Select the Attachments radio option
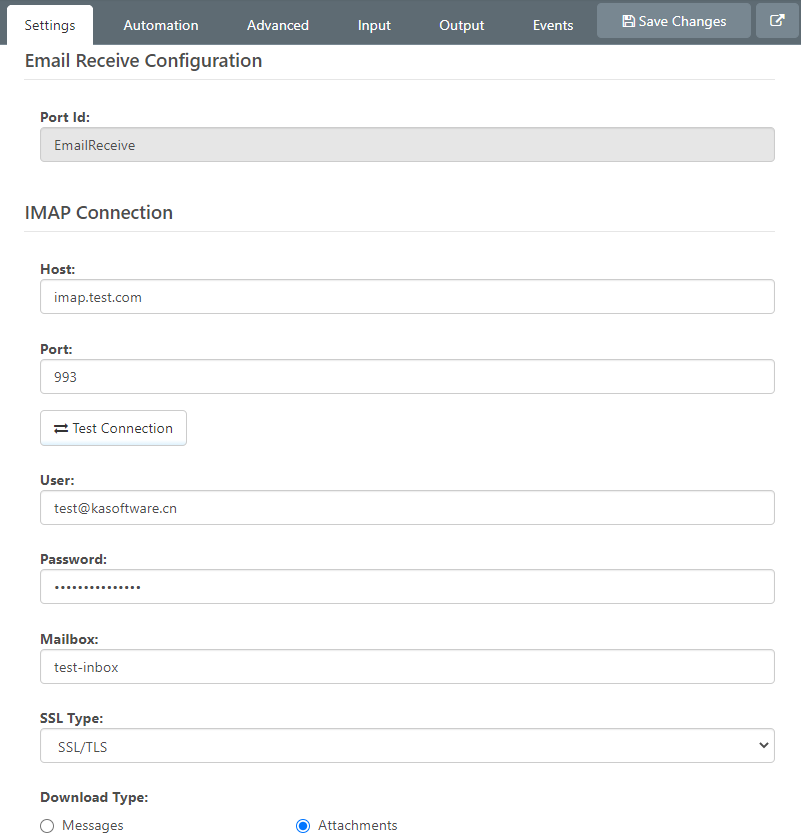The image size is (801, 839). pos(303,826)
